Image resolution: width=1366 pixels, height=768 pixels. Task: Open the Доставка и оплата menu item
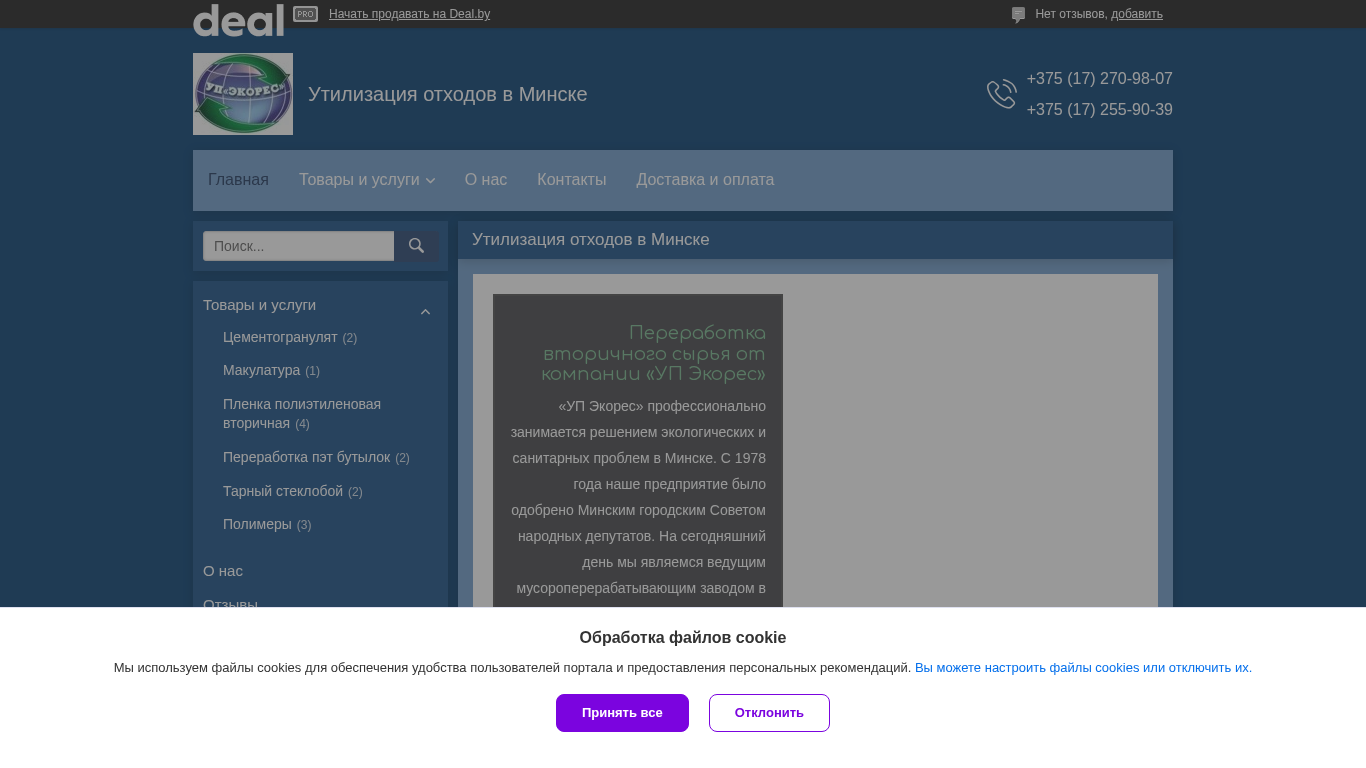click(705, 180)
